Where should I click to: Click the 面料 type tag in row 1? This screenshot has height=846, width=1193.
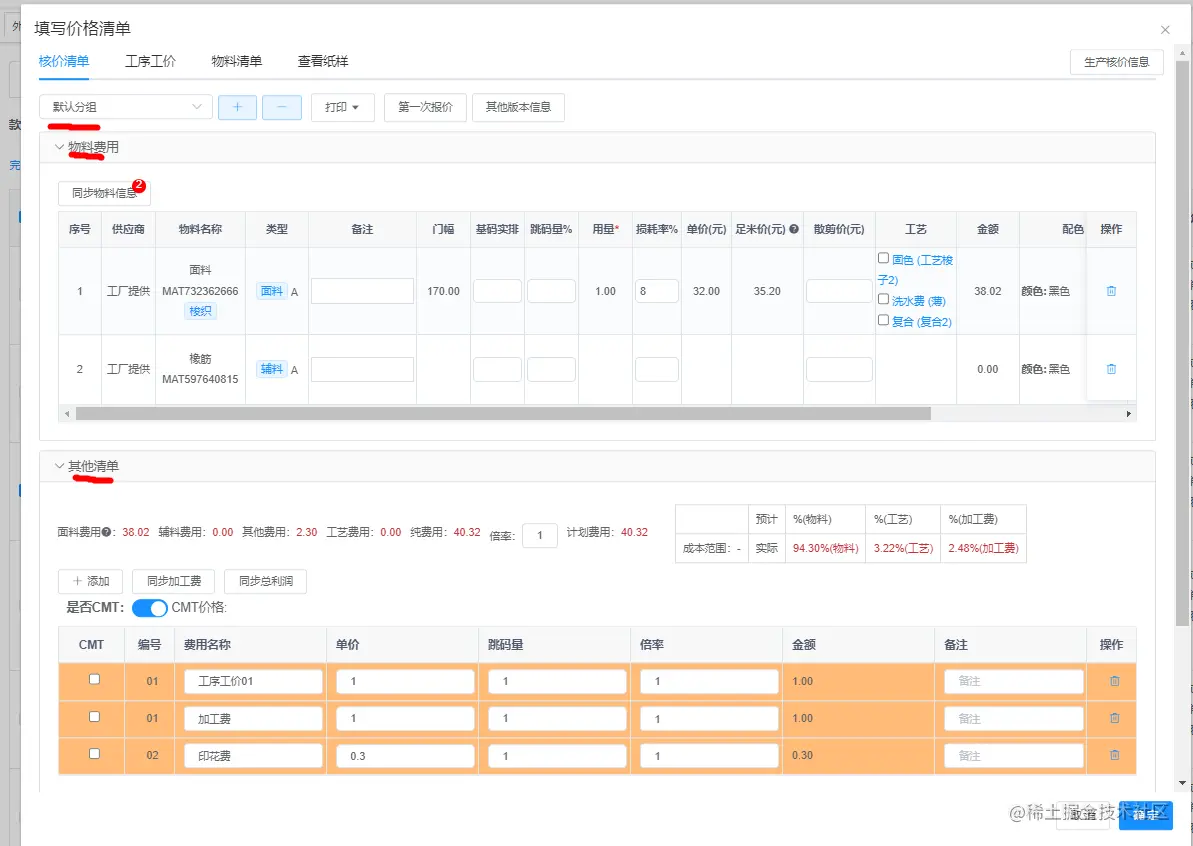click(272, 291)
